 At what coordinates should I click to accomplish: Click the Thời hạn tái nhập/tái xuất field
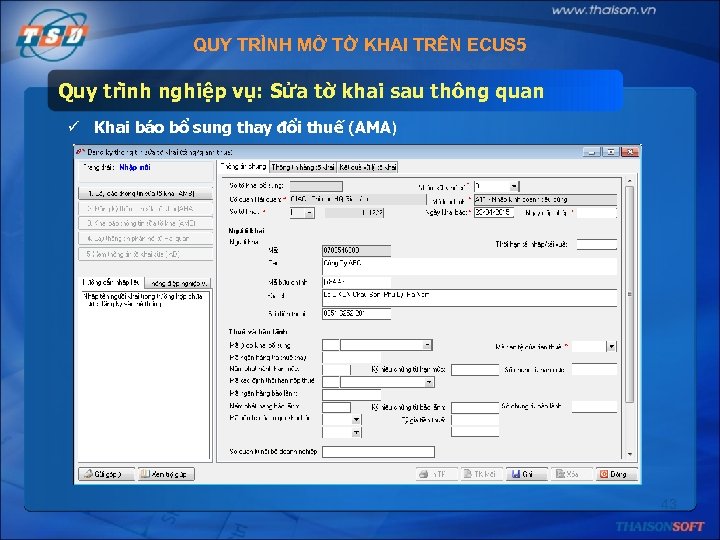click(x=596, y=244)
